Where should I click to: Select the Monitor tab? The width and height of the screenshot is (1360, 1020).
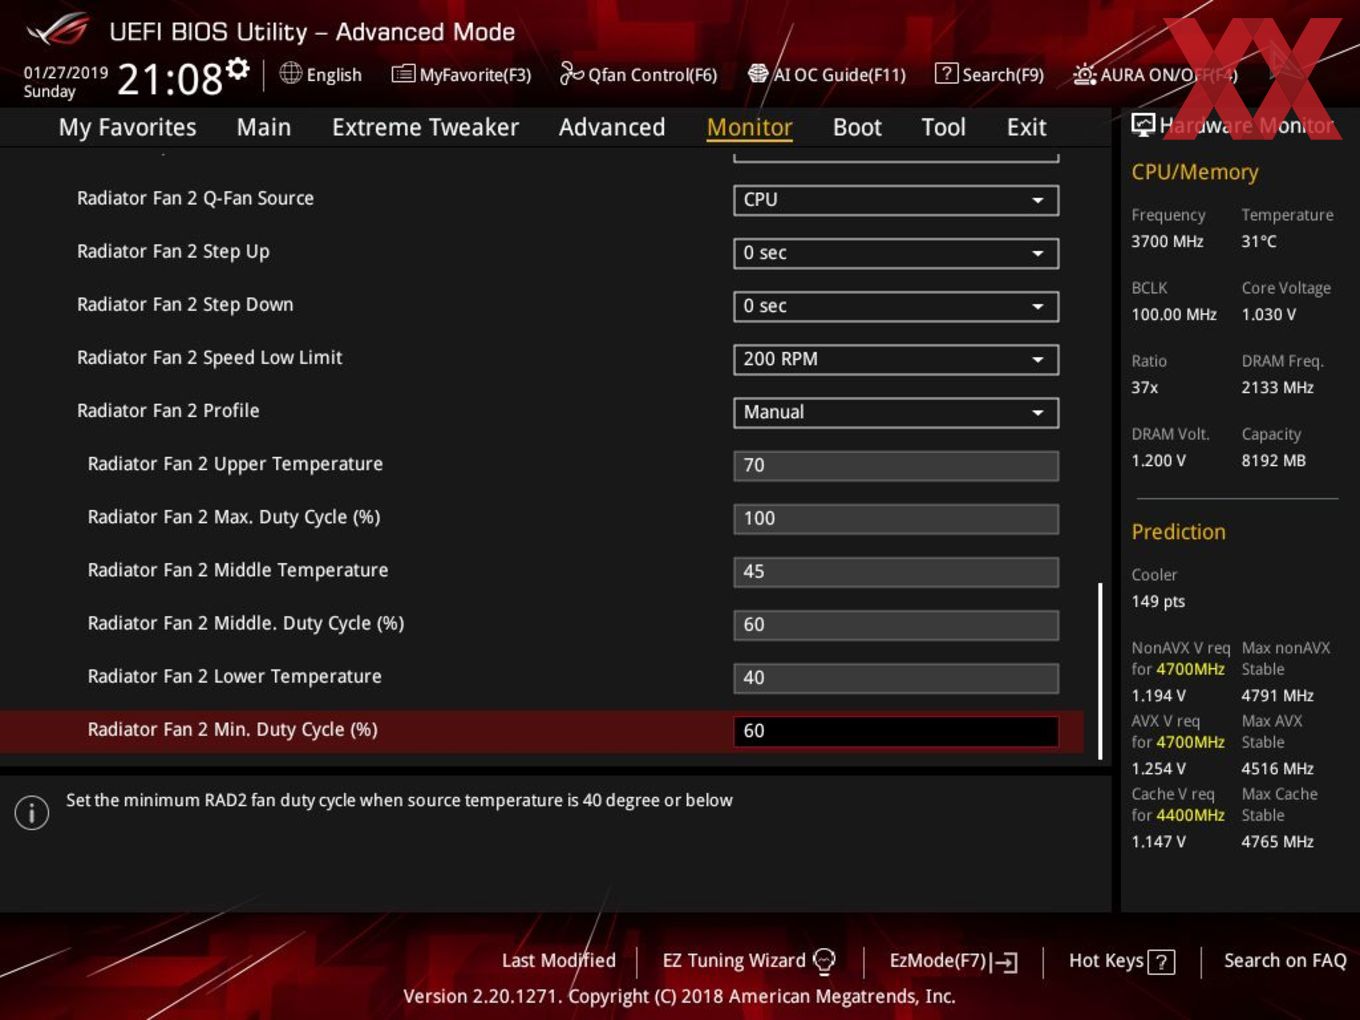tap(749, 127)
